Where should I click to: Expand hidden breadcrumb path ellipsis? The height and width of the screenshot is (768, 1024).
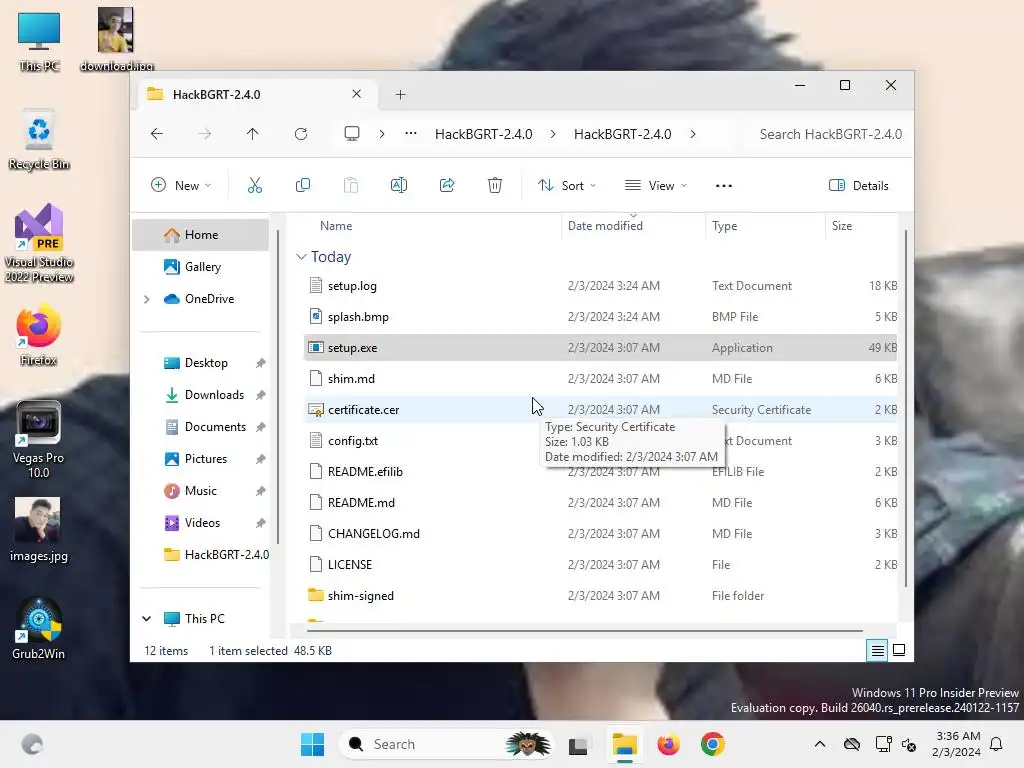pyautogui.click(x=411, y=133)
